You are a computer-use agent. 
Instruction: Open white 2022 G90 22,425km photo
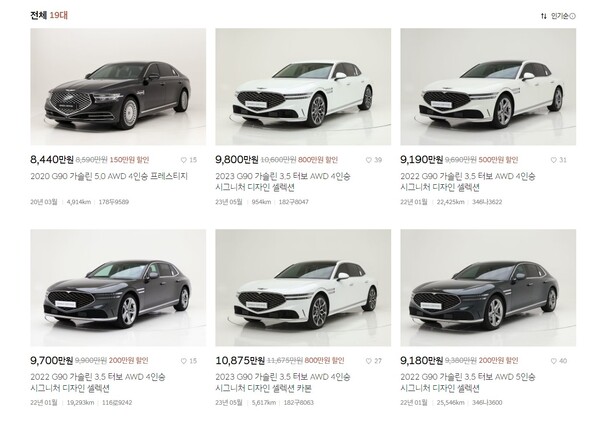click(x=488, y=86)
